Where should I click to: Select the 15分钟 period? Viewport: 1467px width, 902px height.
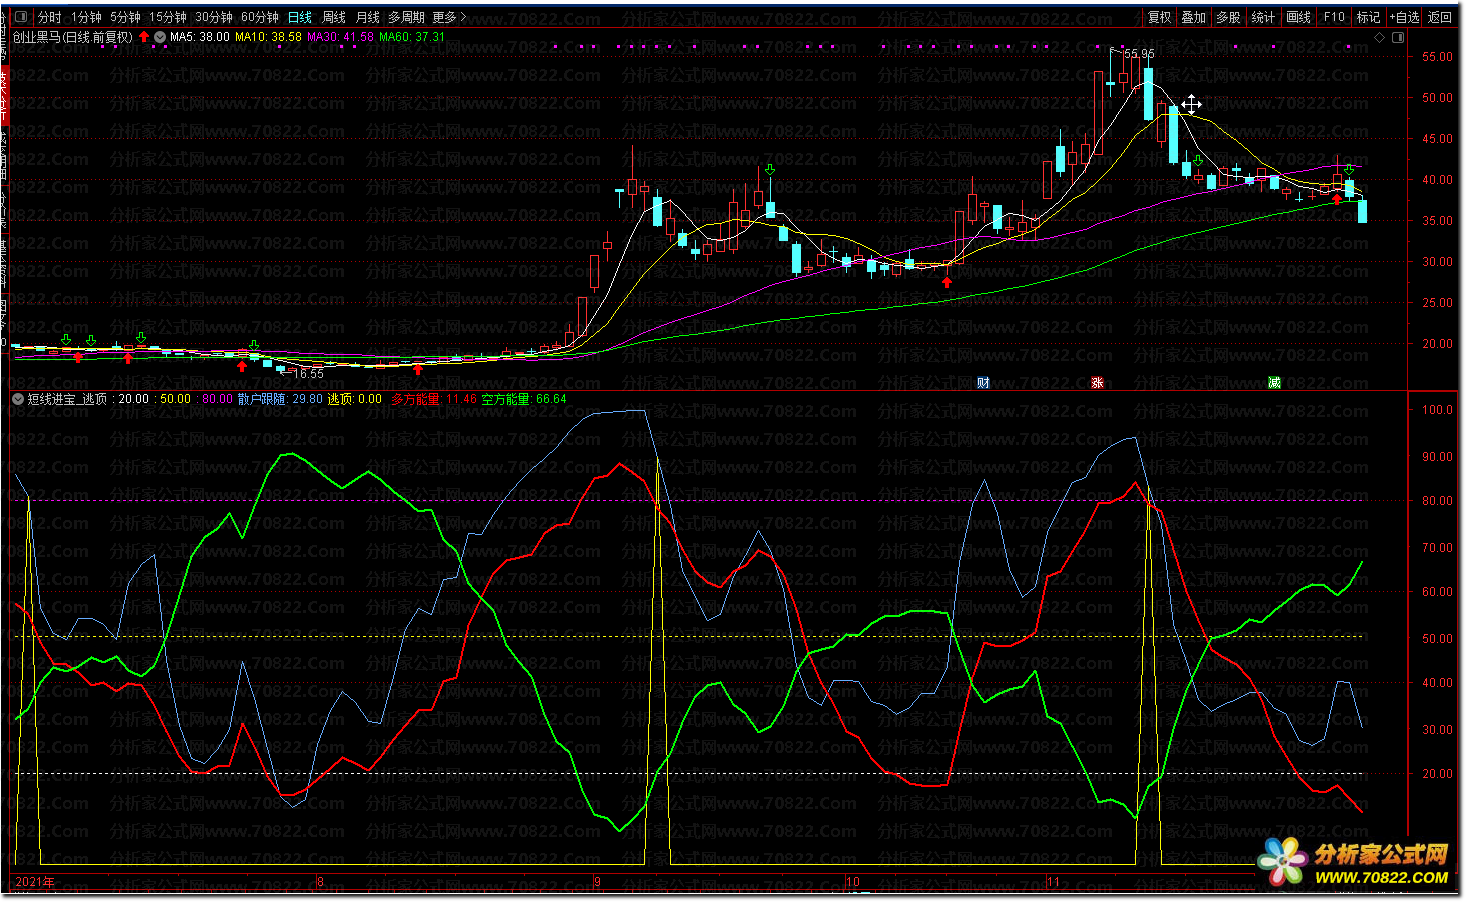[168, 17]
